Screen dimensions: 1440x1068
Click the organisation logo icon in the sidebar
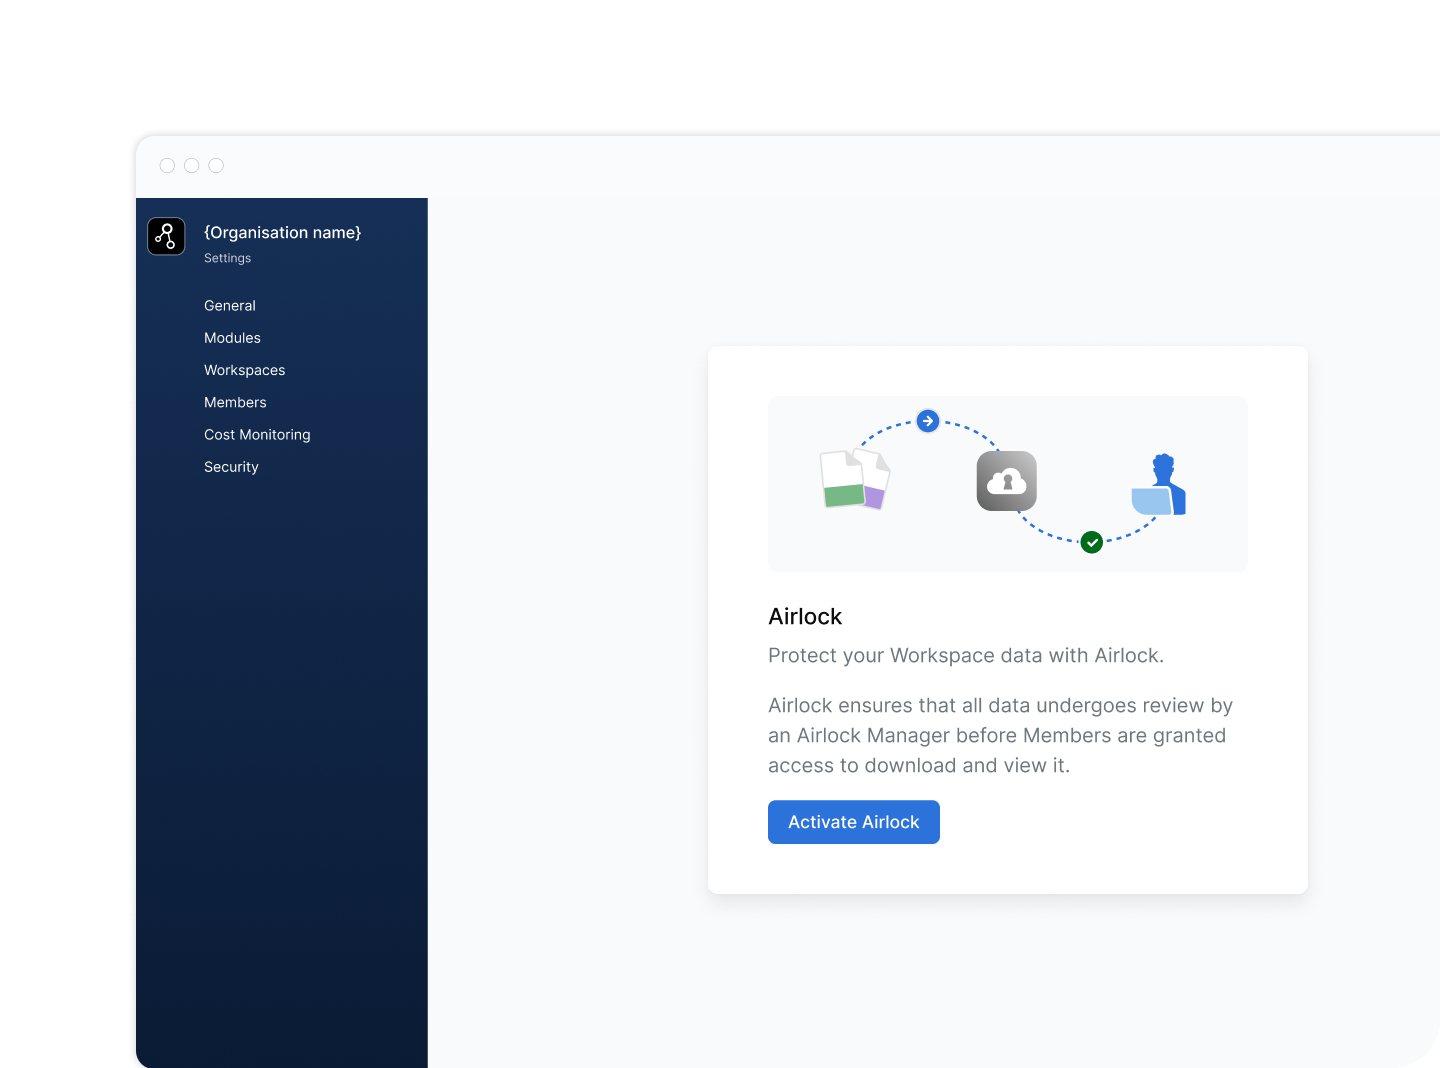coord(166,236)
